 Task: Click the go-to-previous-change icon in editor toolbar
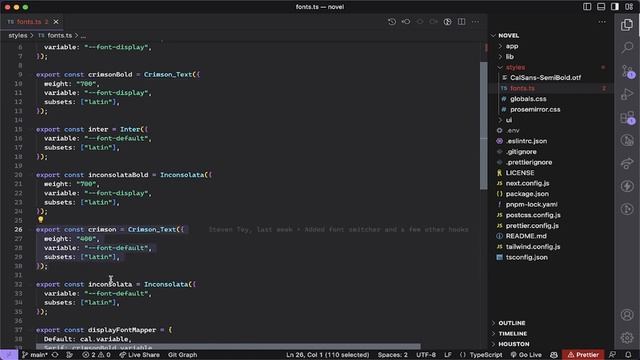[x=406, y=22]
